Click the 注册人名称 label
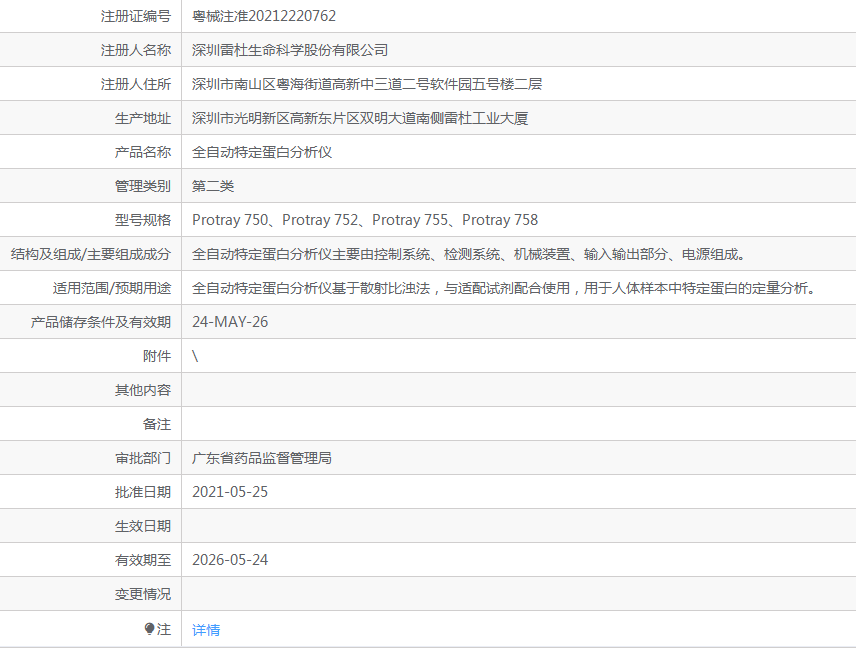The height and width of the screenshot is (649, 856). pos(136,50)
